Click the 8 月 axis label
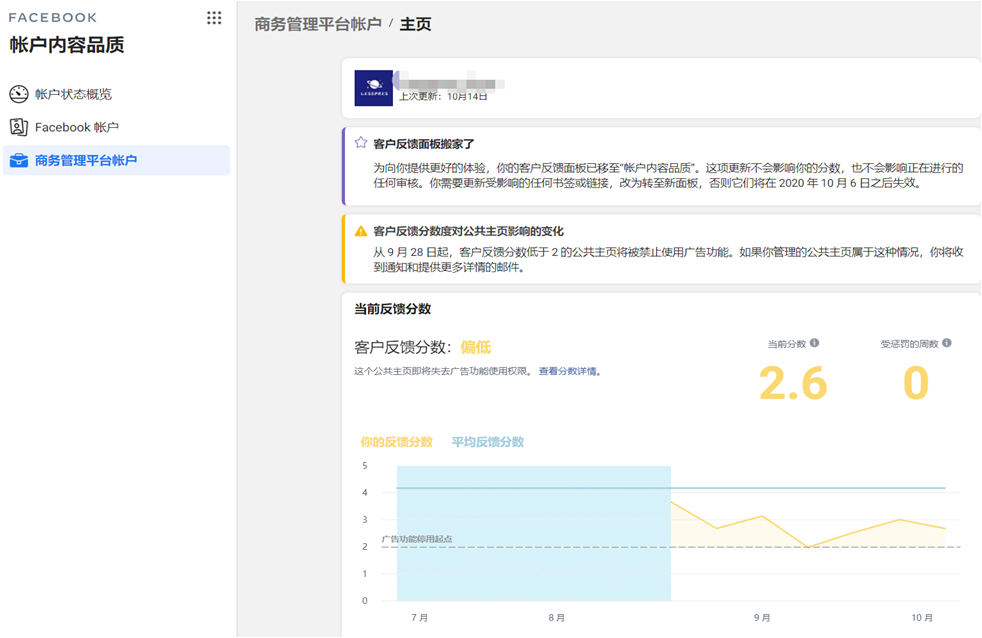Image resolution: width=982 pixels, height=638 pixels. click(x=557, y=618)
